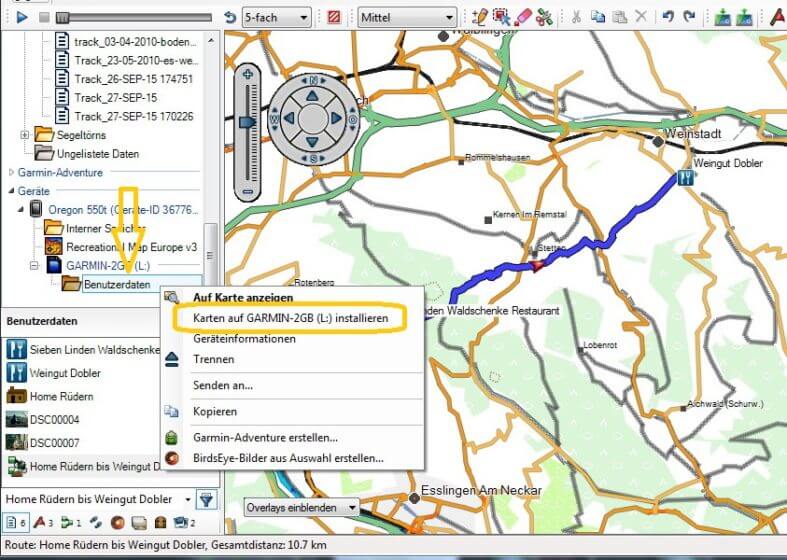Screen dimensions: 787x560
Task: Select the Benutzerdaten folder
Action: (x=117, y=285)
